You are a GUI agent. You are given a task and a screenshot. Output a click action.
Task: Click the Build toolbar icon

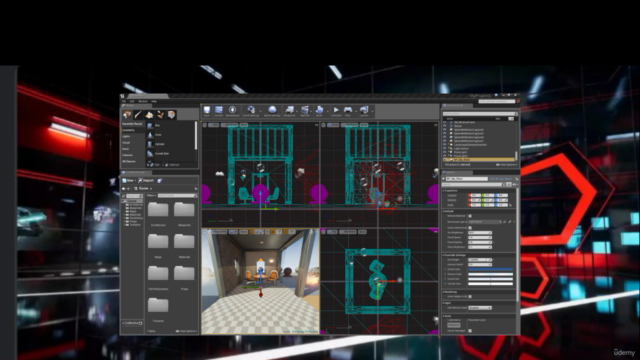(x=320, y=111)
